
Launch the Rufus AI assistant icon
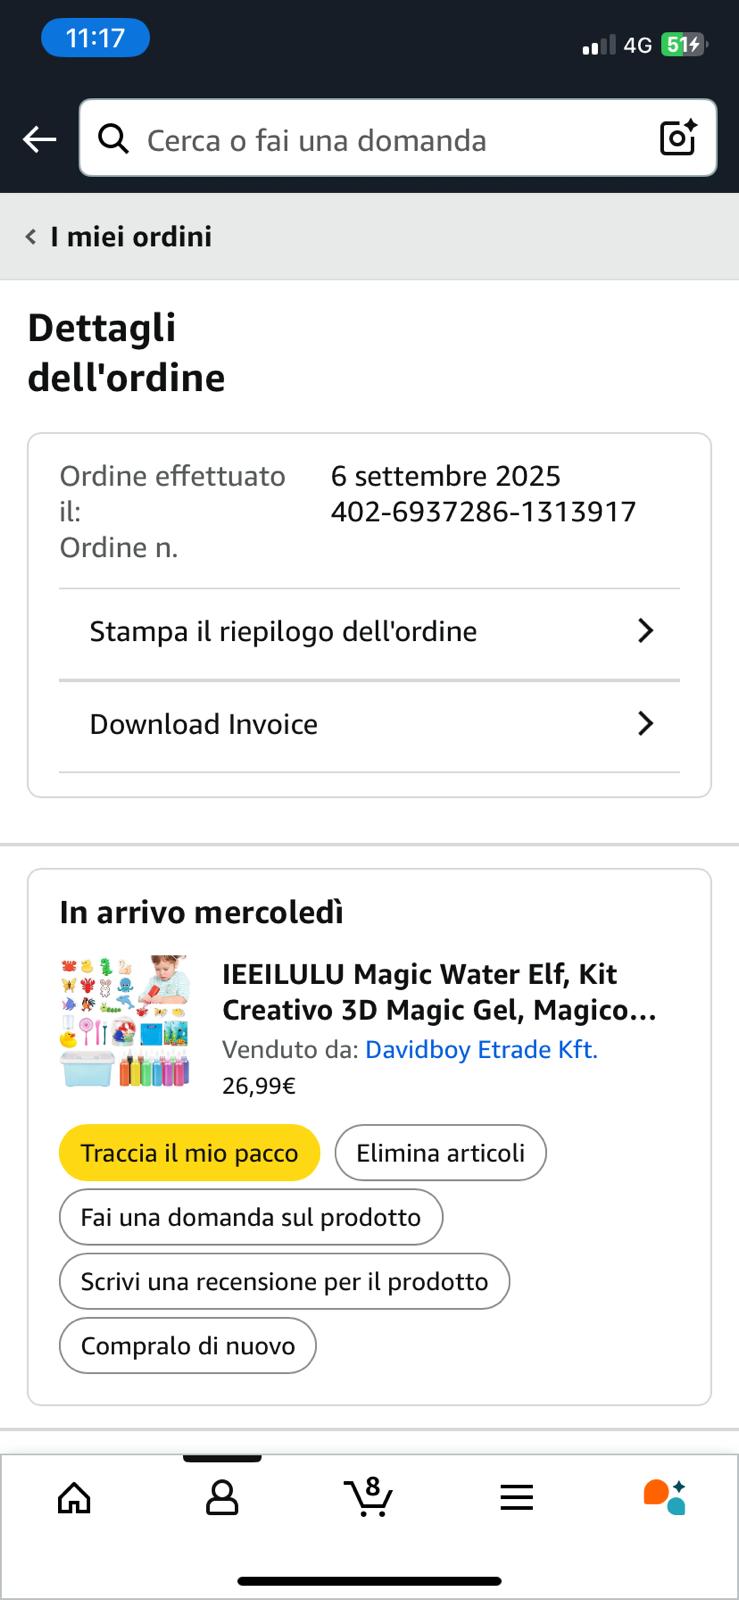point(664,1497)
